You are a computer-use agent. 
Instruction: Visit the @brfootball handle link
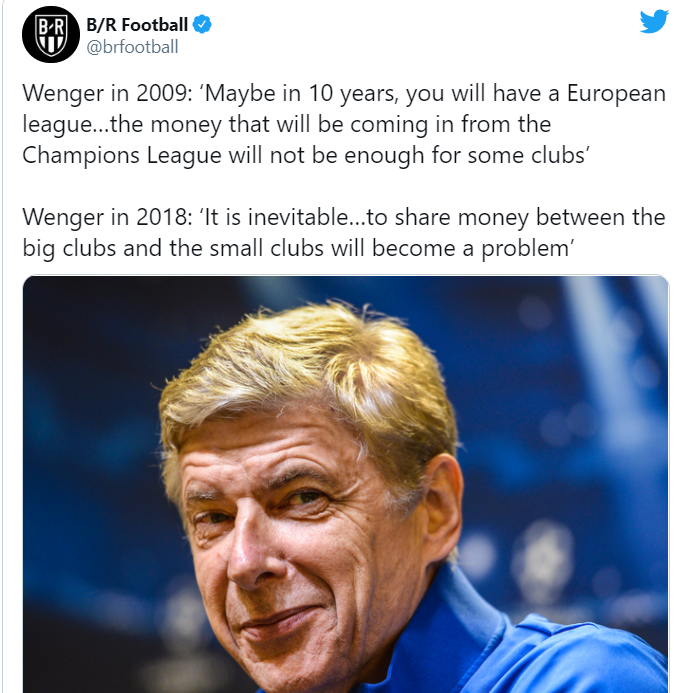click(x=132, y=47)
